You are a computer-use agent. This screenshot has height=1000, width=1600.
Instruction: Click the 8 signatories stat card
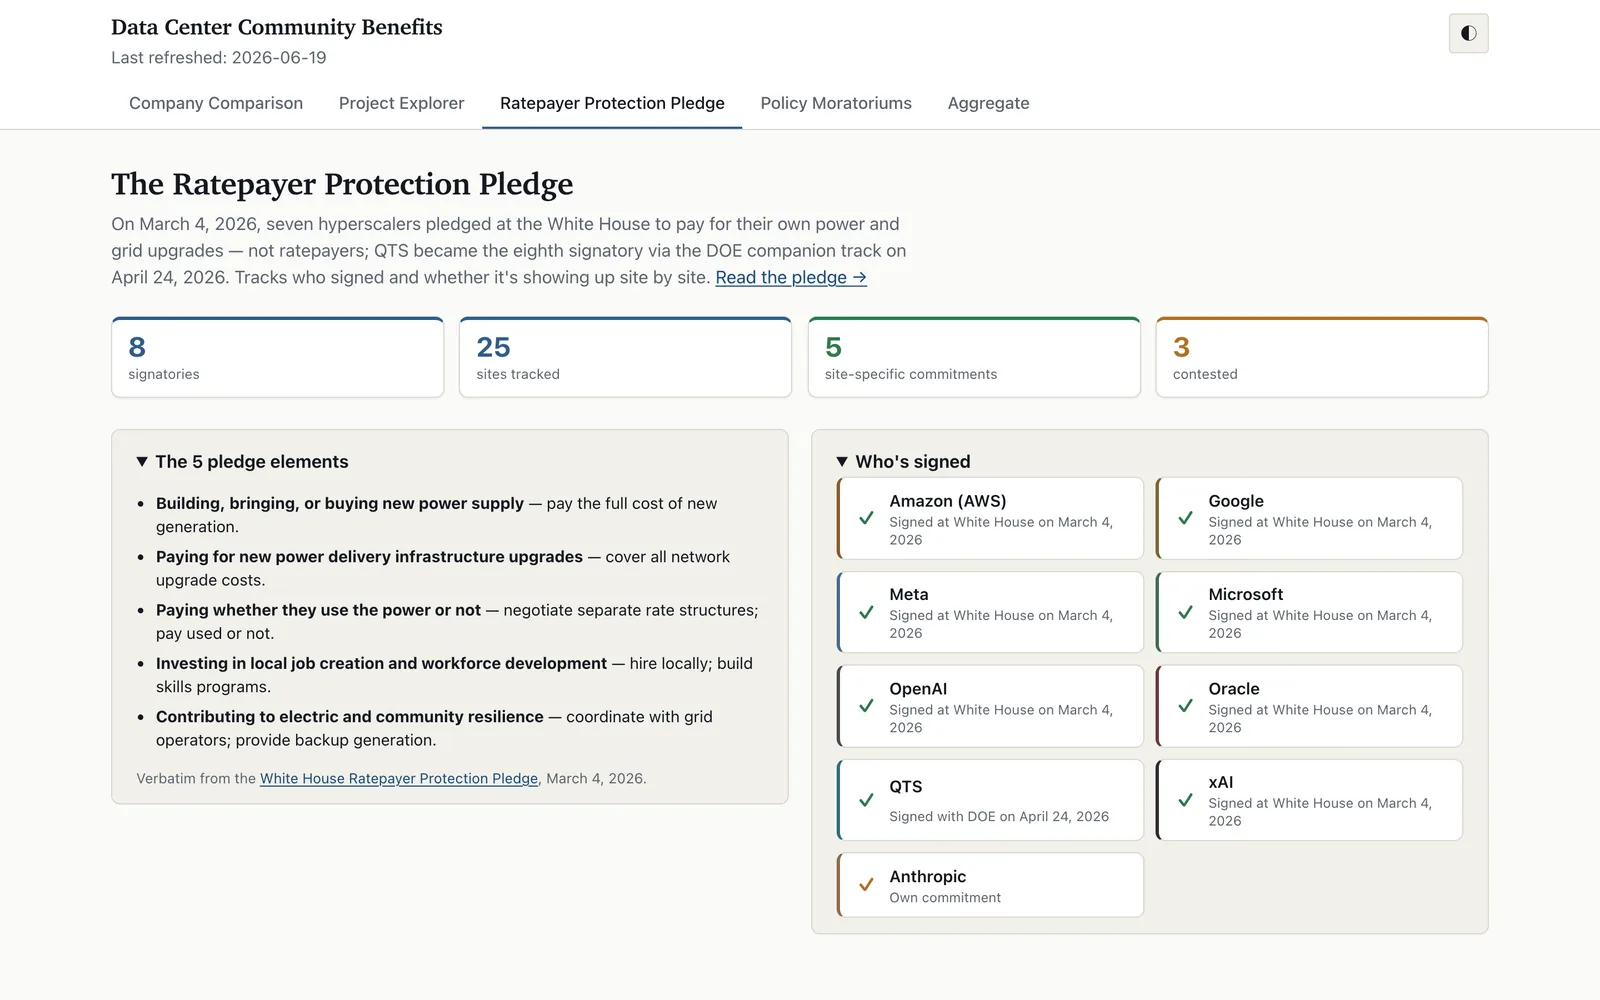tap(277, 357)
